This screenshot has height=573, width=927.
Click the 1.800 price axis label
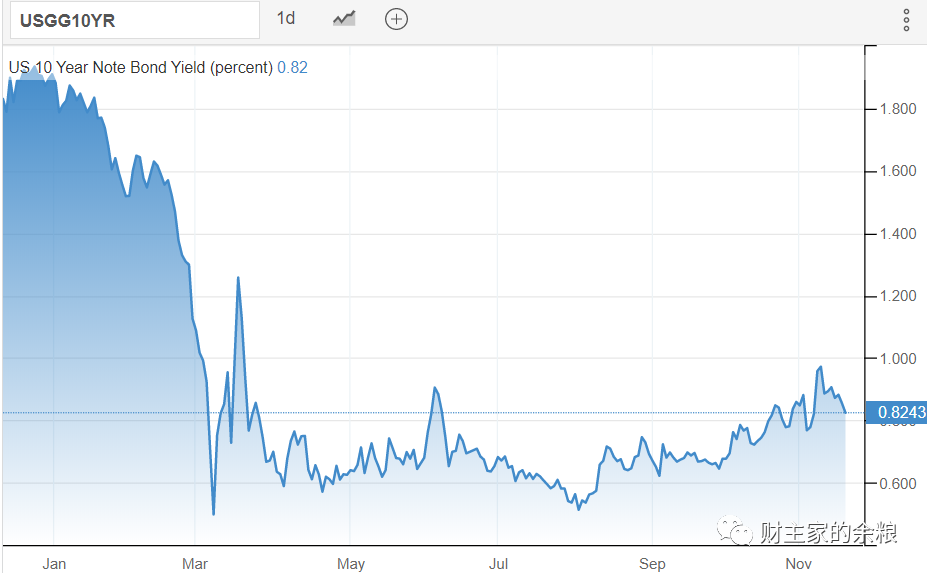point(897,109)
